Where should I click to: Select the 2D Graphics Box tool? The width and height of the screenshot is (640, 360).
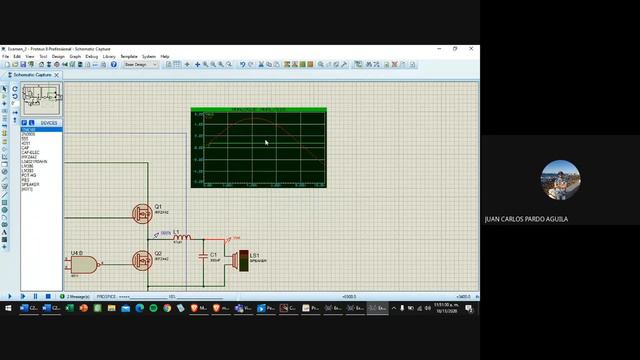(4, 202)
